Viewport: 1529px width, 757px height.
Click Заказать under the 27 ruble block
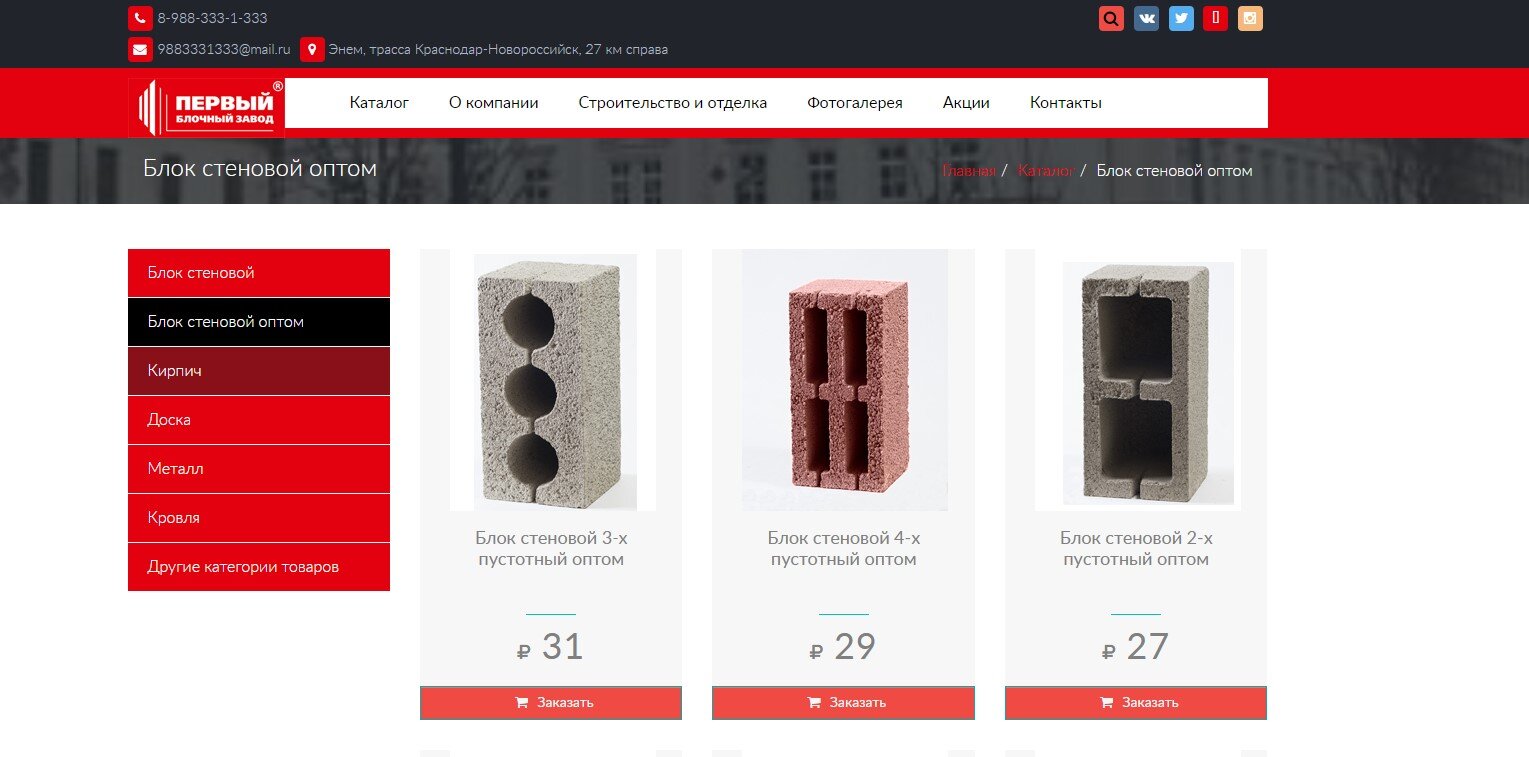click(1136, 703)
